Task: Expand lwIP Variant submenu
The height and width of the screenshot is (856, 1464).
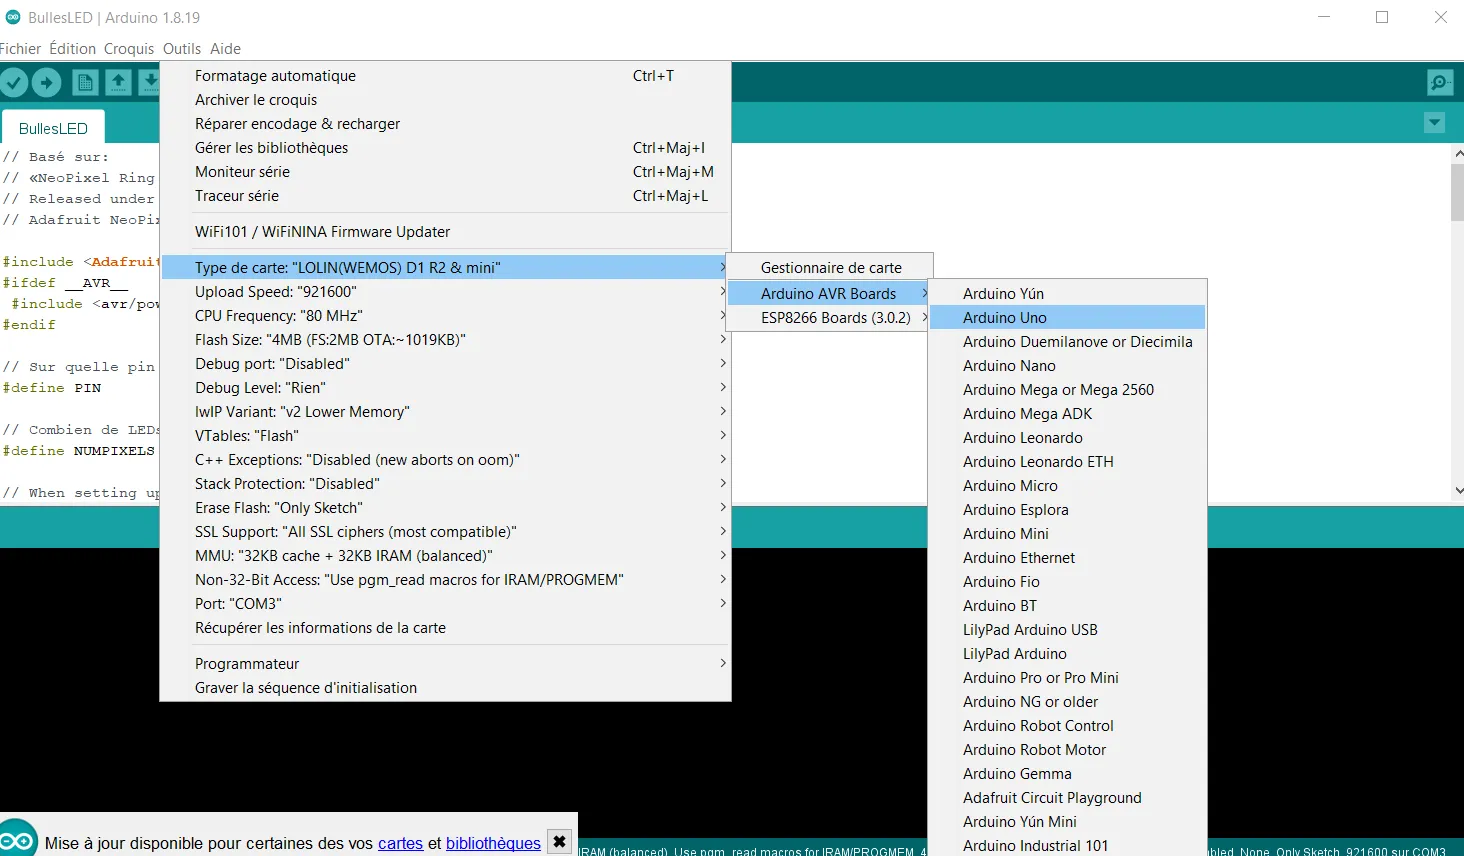Action: tap(445, 412)
